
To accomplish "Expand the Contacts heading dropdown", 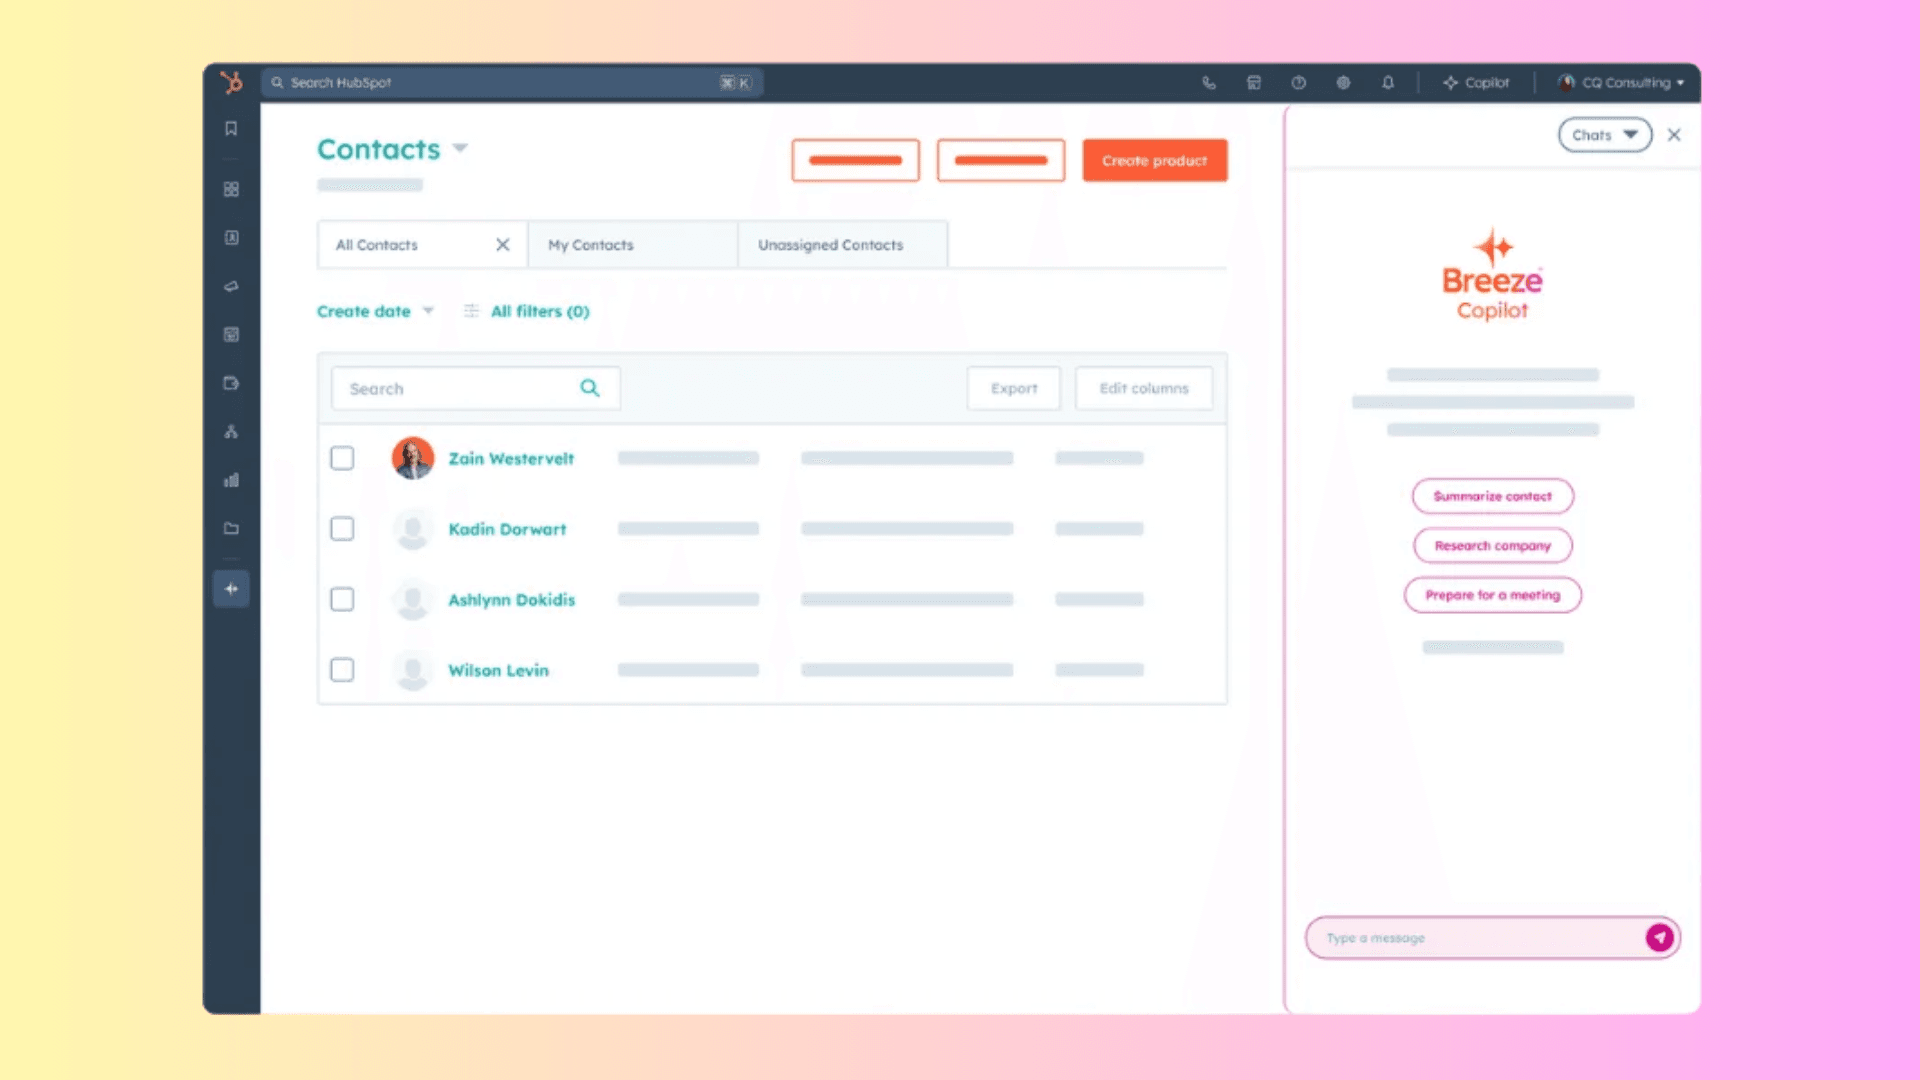I will click(x=460, y=148).
